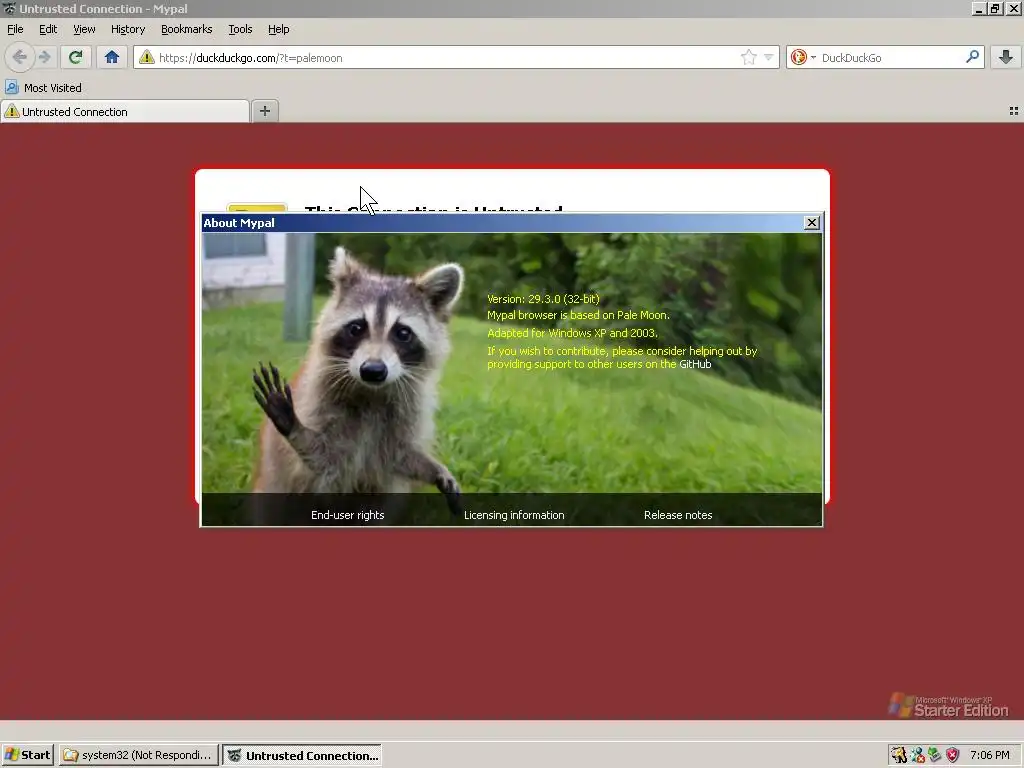The height and width of the screenshot is (768, 1024).
Task: Click 'Adapted for Windows XP and 2003.' text
Action: (x=573, y=333)
